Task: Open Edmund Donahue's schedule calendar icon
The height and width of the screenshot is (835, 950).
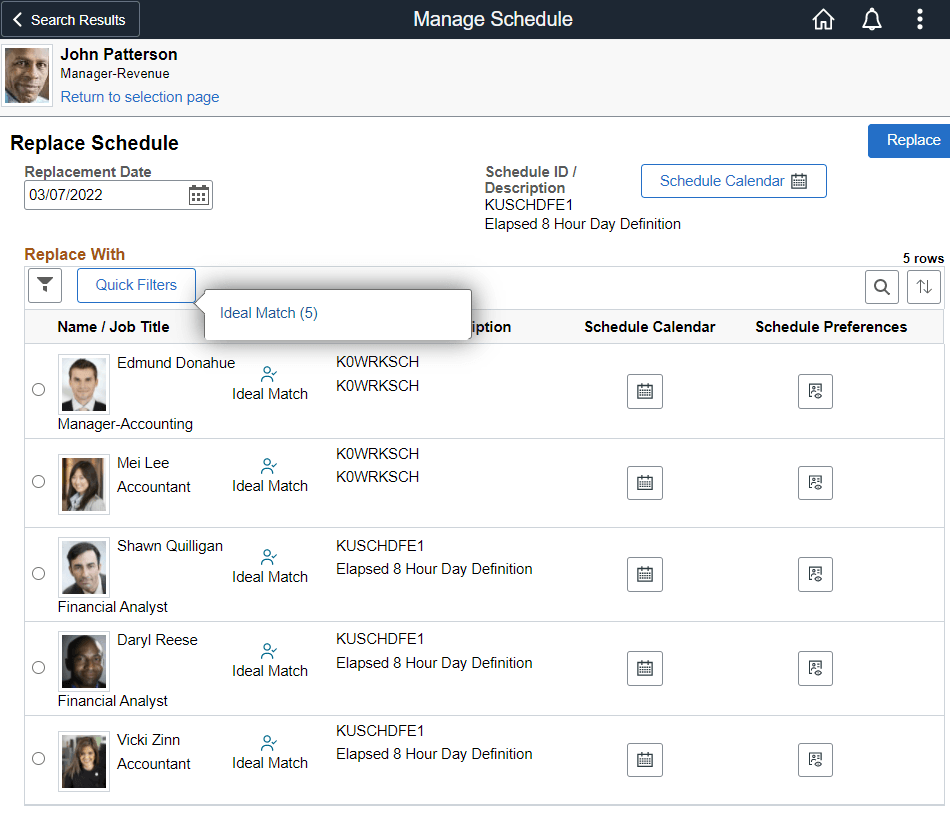Action: (645, 392)
